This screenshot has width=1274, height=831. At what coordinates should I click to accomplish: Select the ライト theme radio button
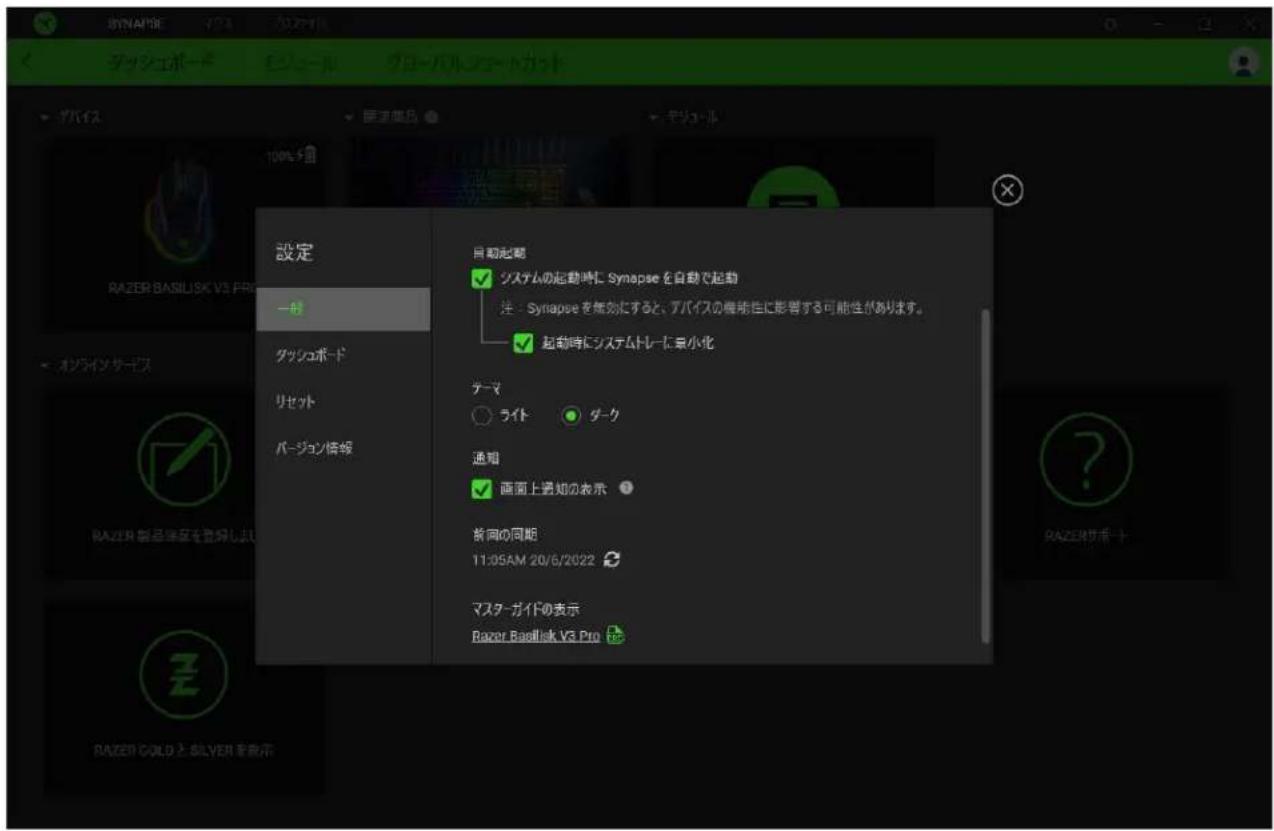coord(481,416)
